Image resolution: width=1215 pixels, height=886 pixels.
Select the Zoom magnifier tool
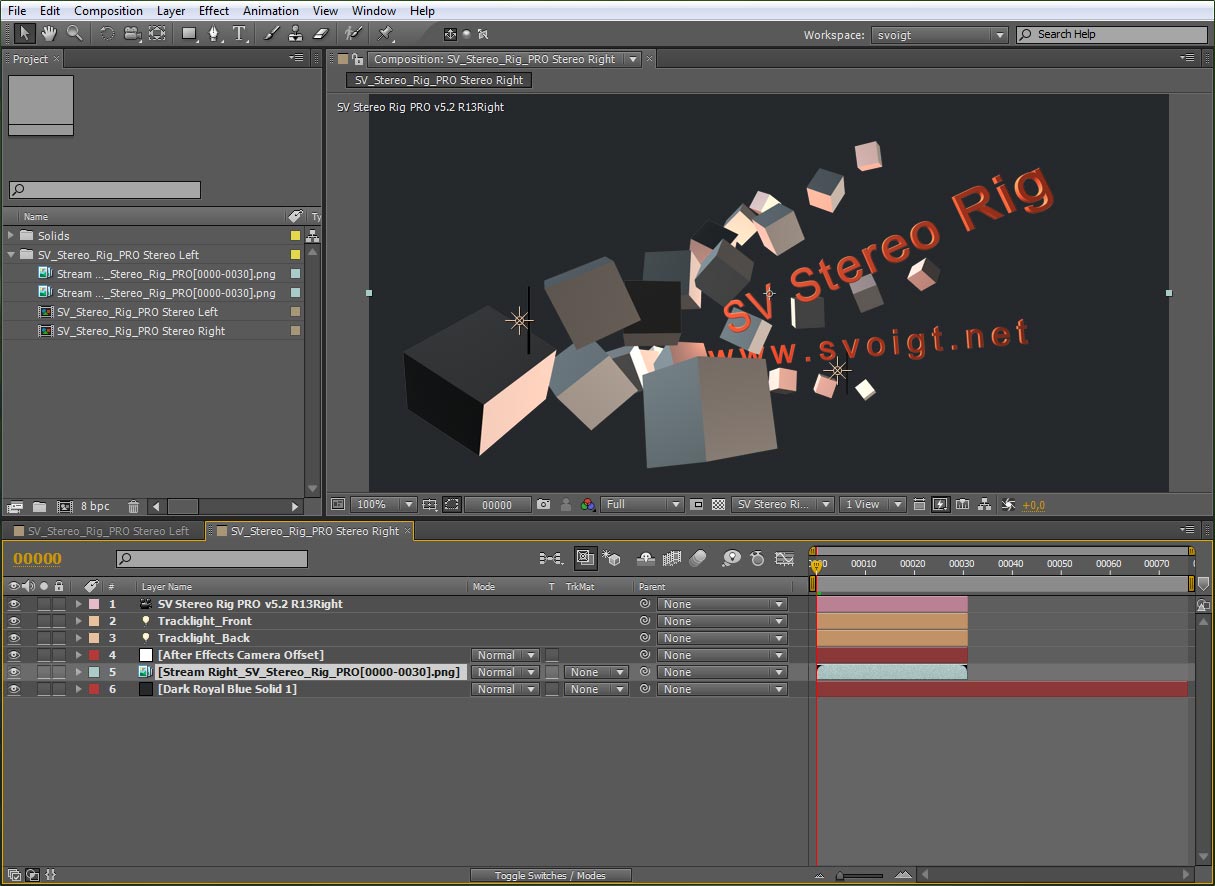pyautogui.click(x=74, y=33)
